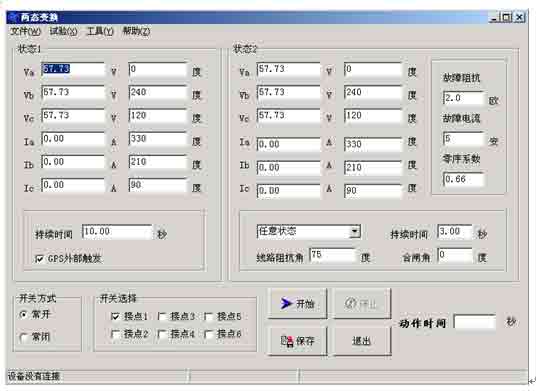Click the app icon in title bar
The width and height of the screenshot is (543, 391).
tap(13, 17)
